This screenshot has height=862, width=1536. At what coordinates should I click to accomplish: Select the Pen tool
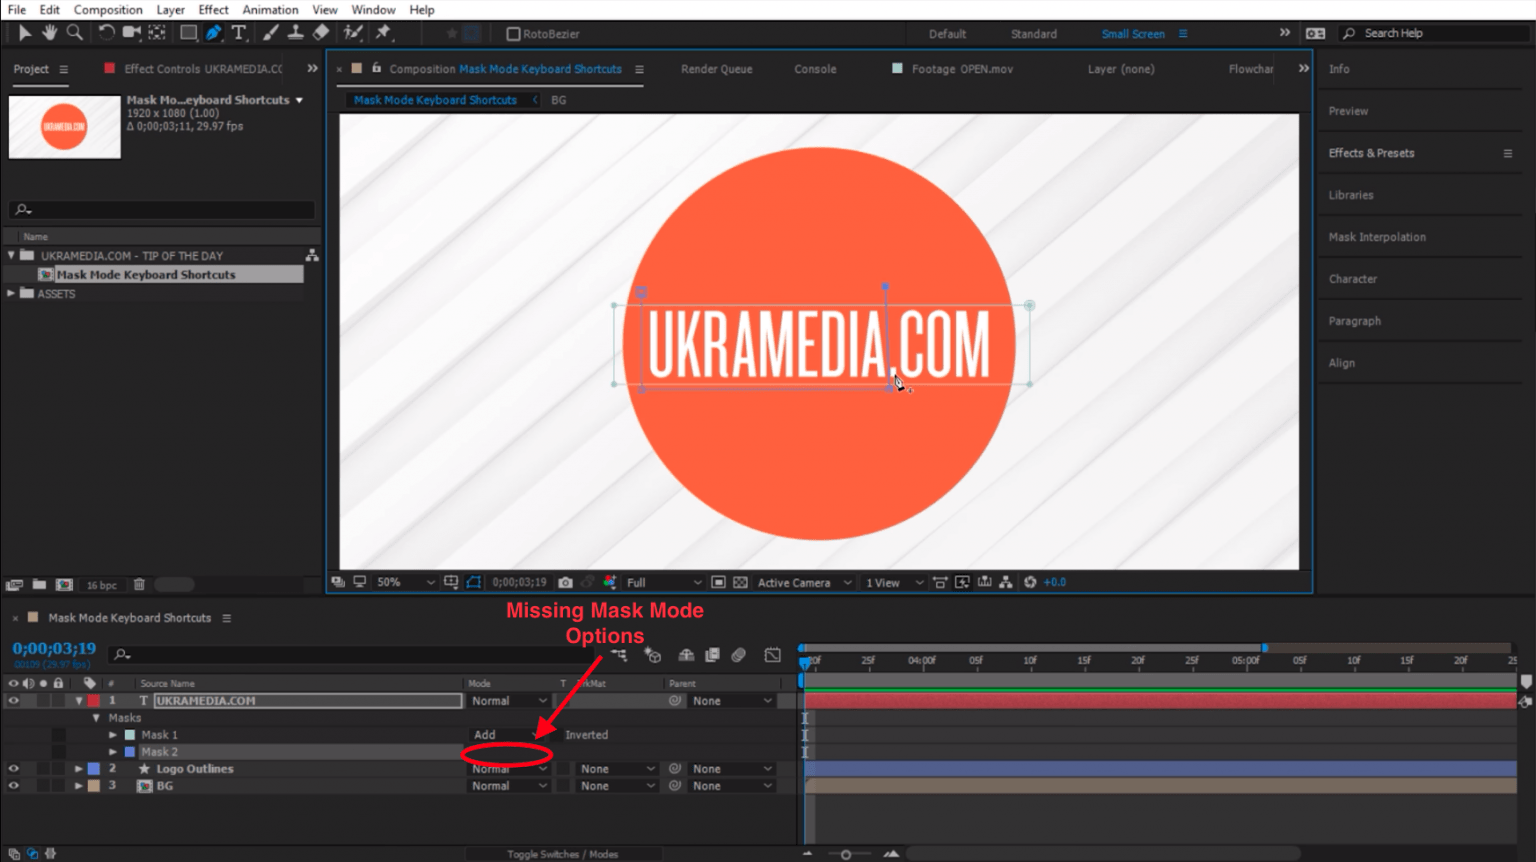point(214,33)
